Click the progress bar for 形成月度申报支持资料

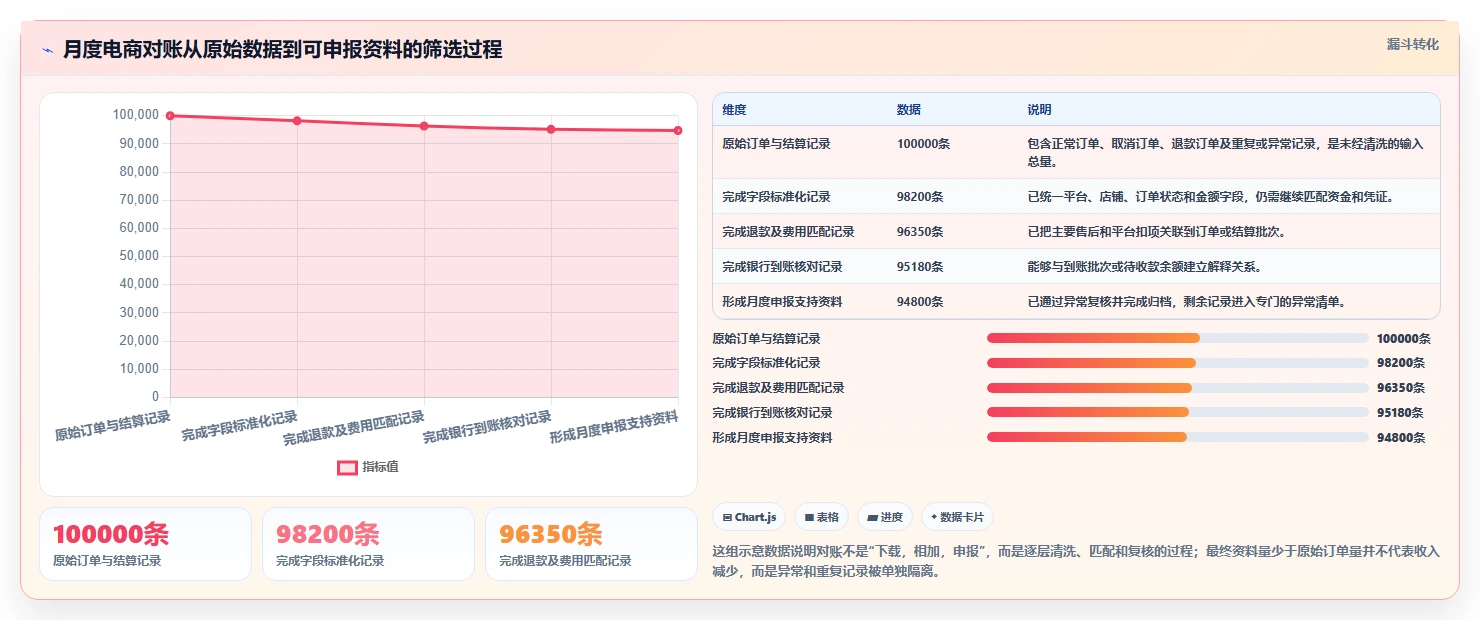[x=1178, y=437]
